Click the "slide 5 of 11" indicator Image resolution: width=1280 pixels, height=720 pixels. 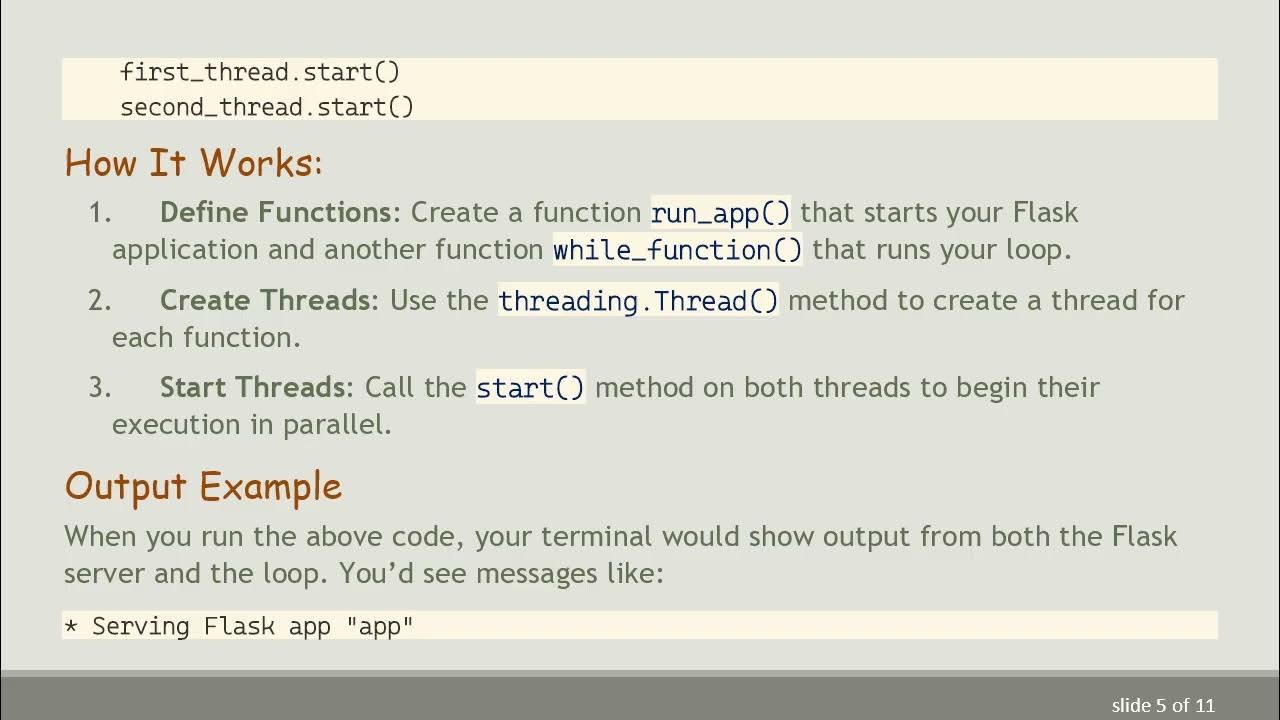(1163, 705)
